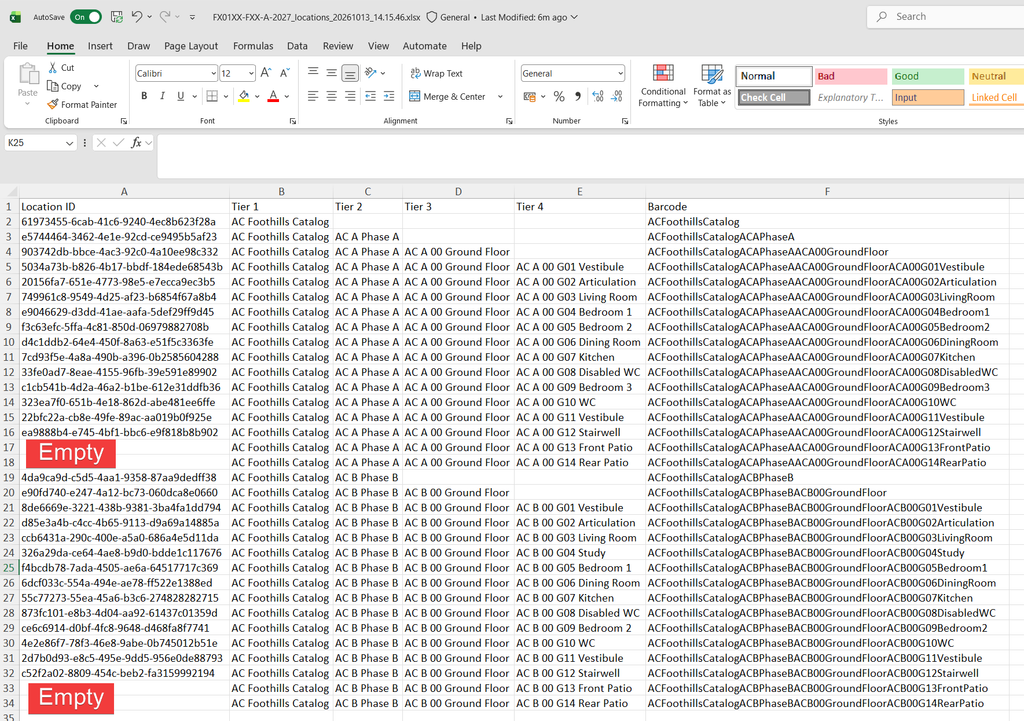The image size is (1024, 721).
Task: Open the Font Color dropdown arrow
Action: pos(287,97)
